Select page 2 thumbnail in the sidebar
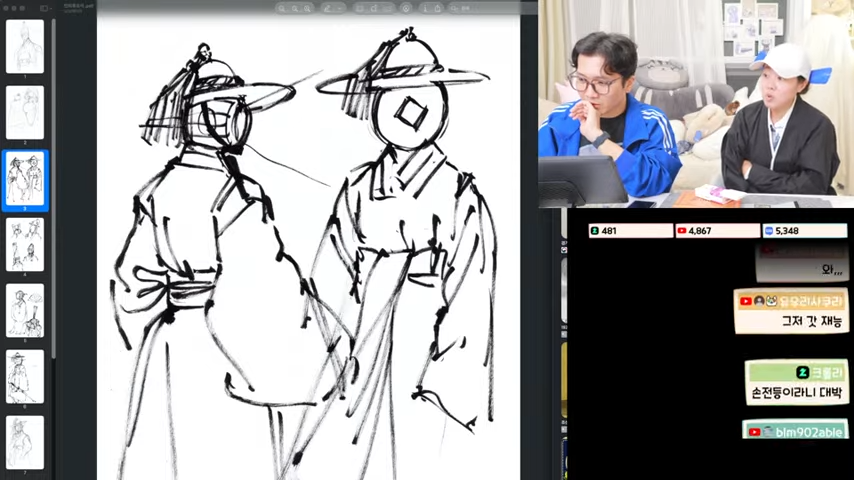The width and height of the screenshot is (854, 480). click(x=25, y=112)
